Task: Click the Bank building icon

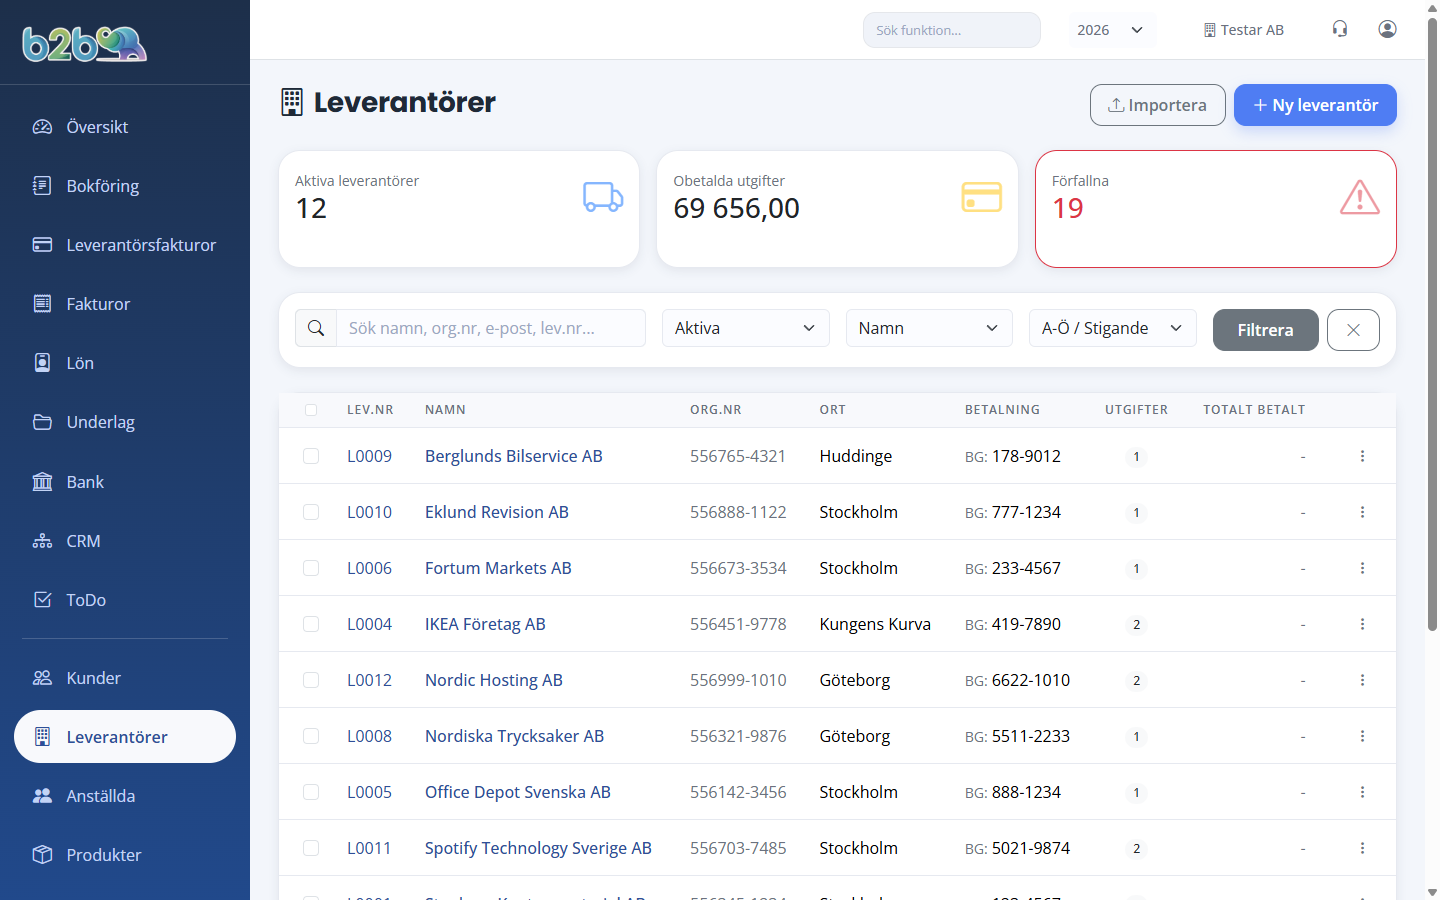Action: 42,482
